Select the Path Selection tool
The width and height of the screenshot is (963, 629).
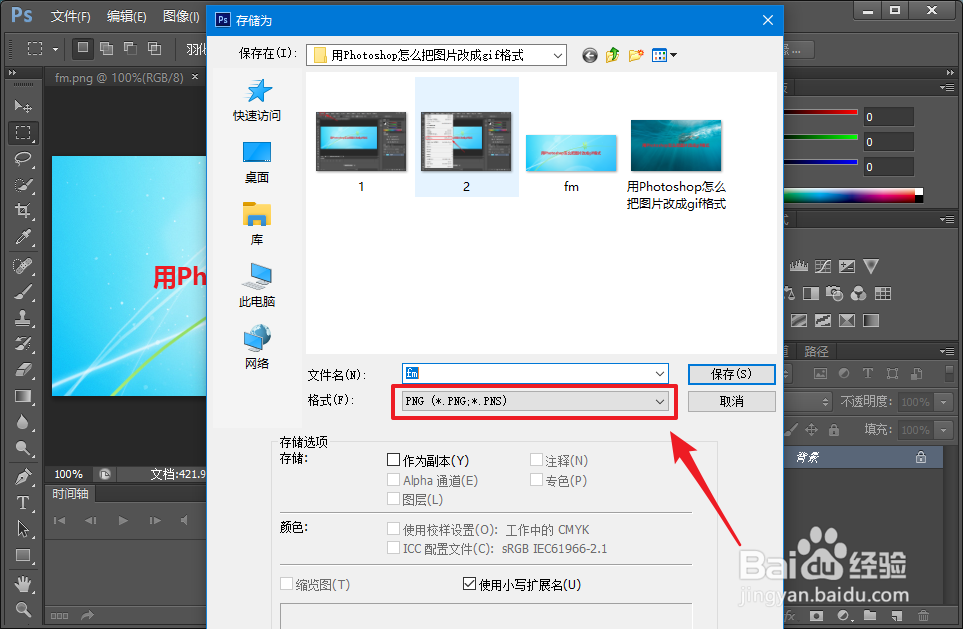click(23, 529)
